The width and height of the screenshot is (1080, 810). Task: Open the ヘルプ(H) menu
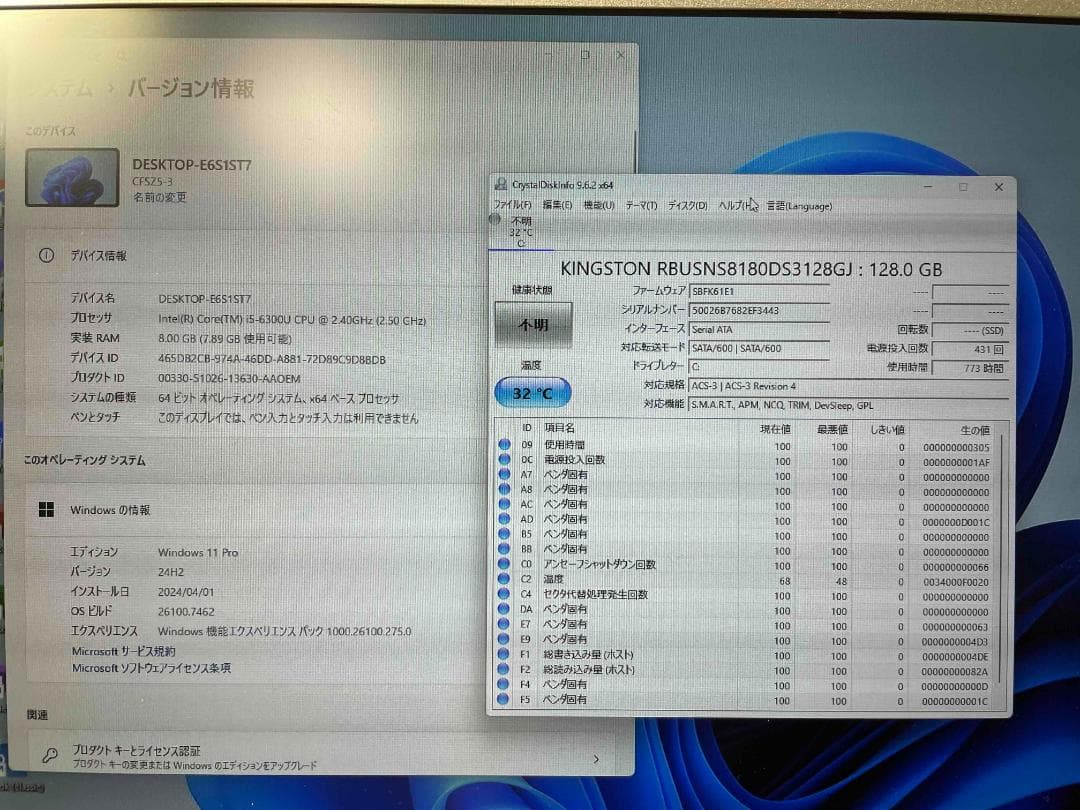tap(738, 205)
